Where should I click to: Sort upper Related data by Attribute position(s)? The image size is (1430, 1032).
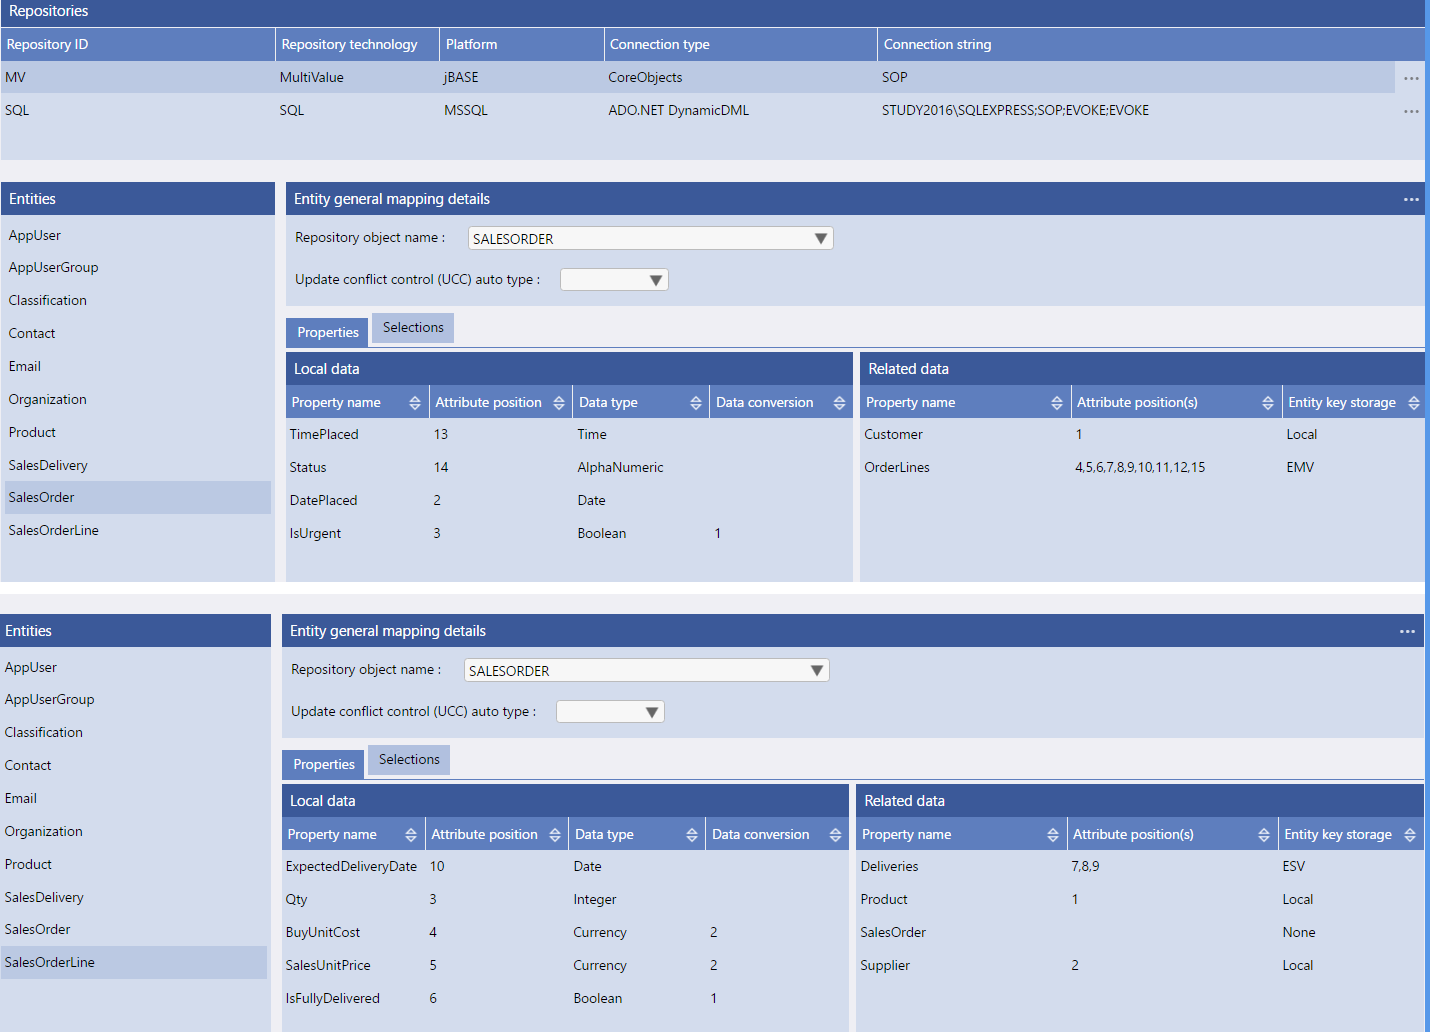click(1268, 403)
